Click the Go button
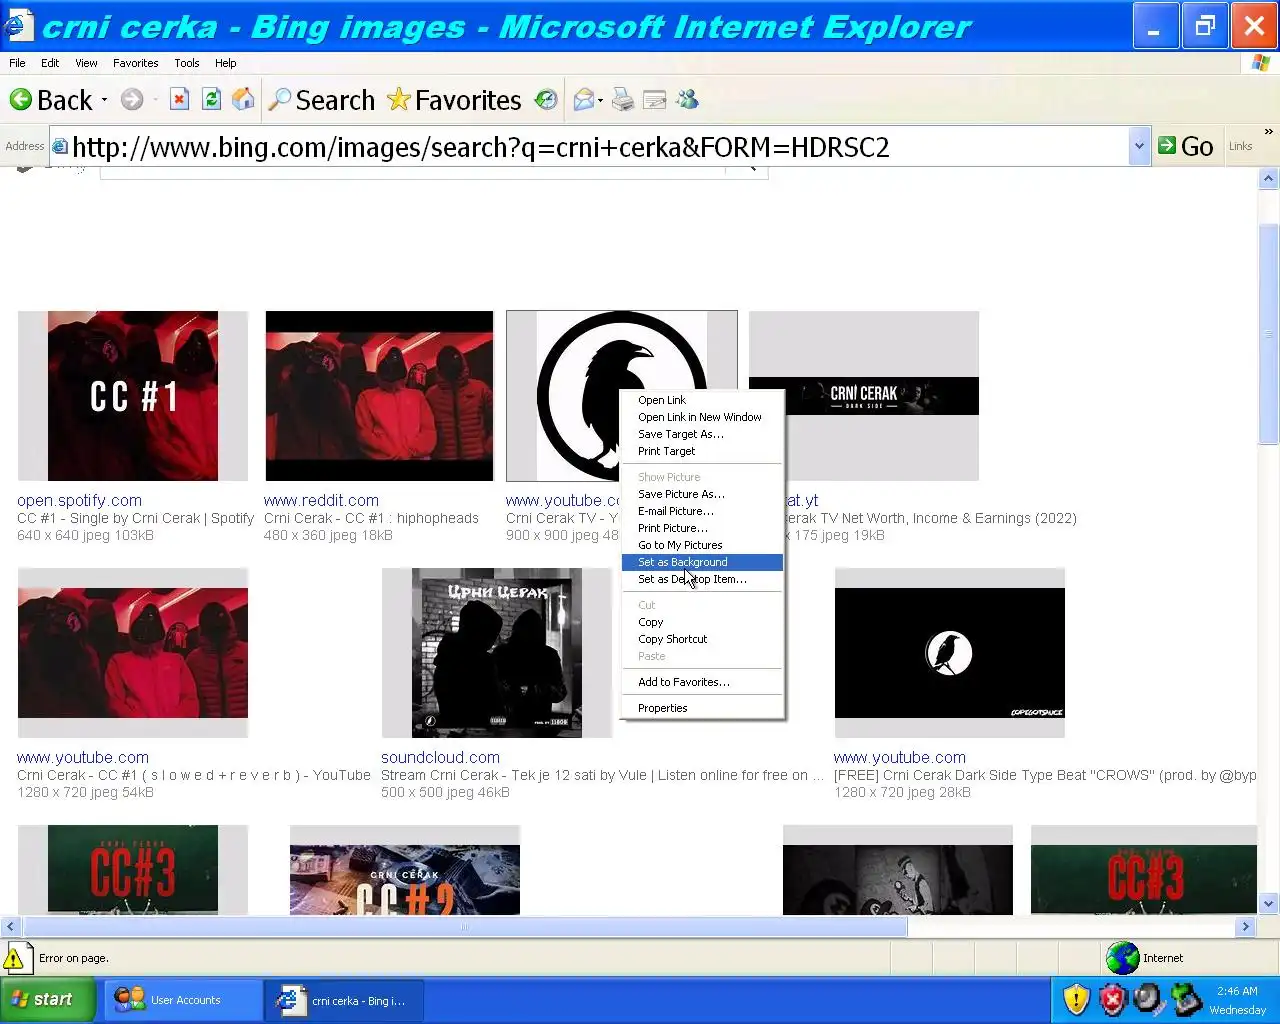Screen dimensions: 1280x1024 (1186, 147)
